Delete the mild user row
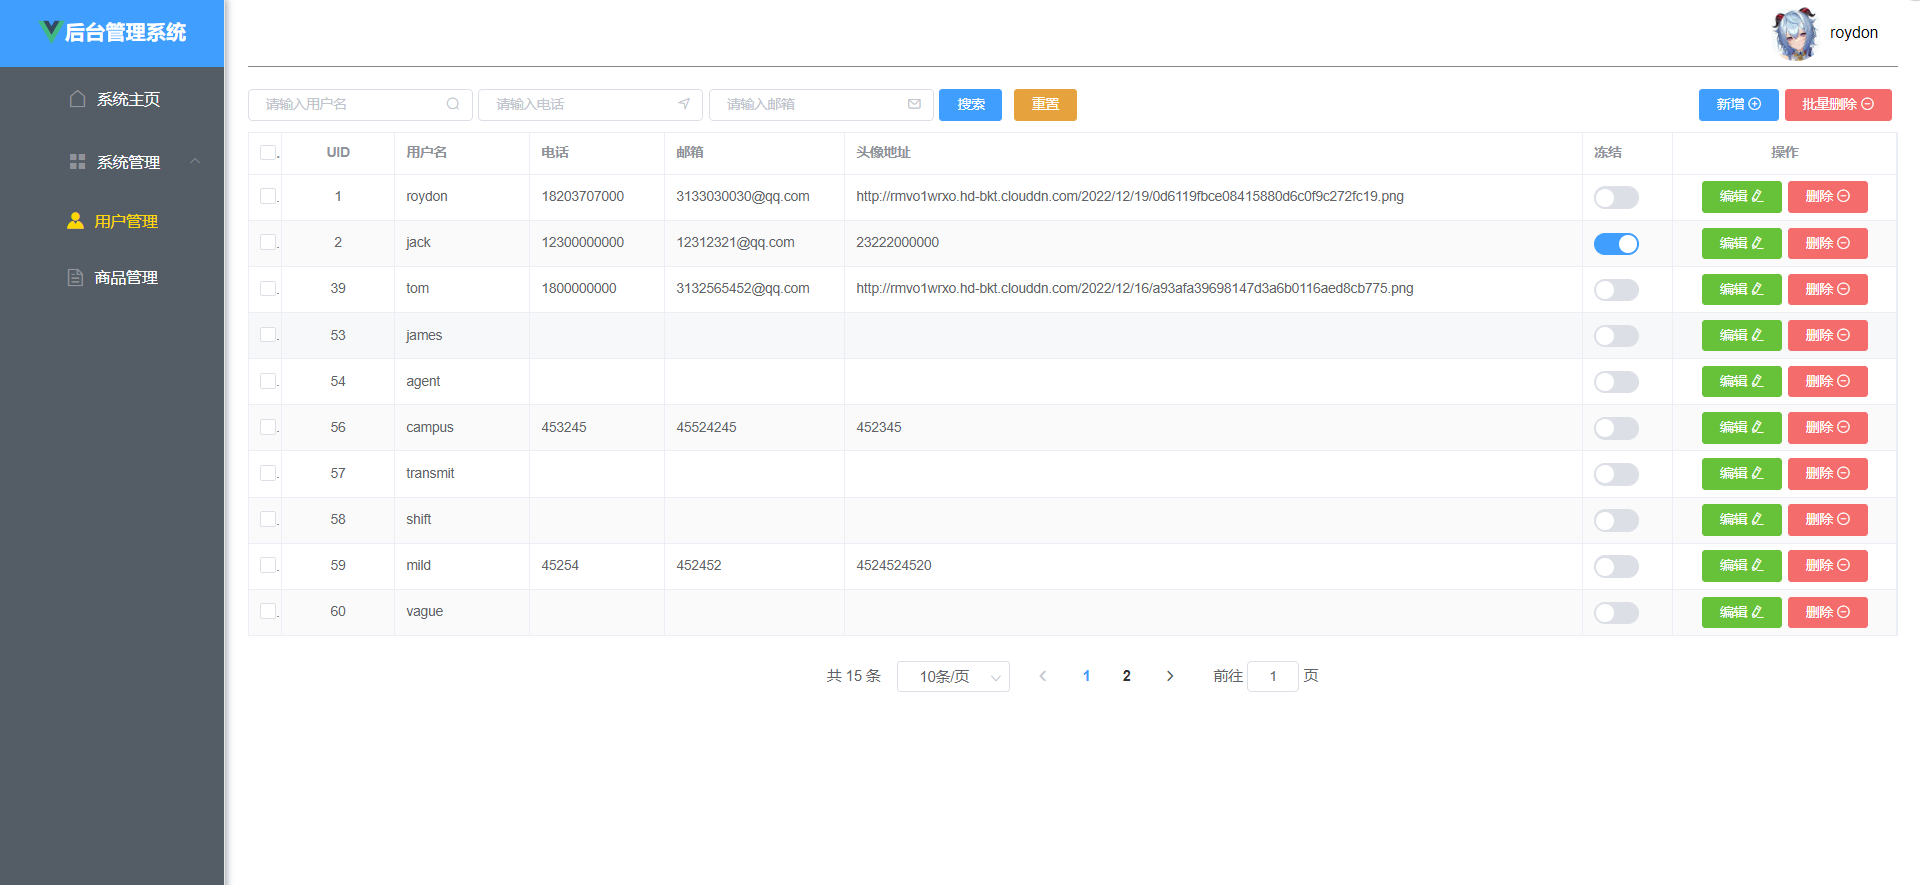Screen dimensions: 1920x885 (x=1827, y=565)
